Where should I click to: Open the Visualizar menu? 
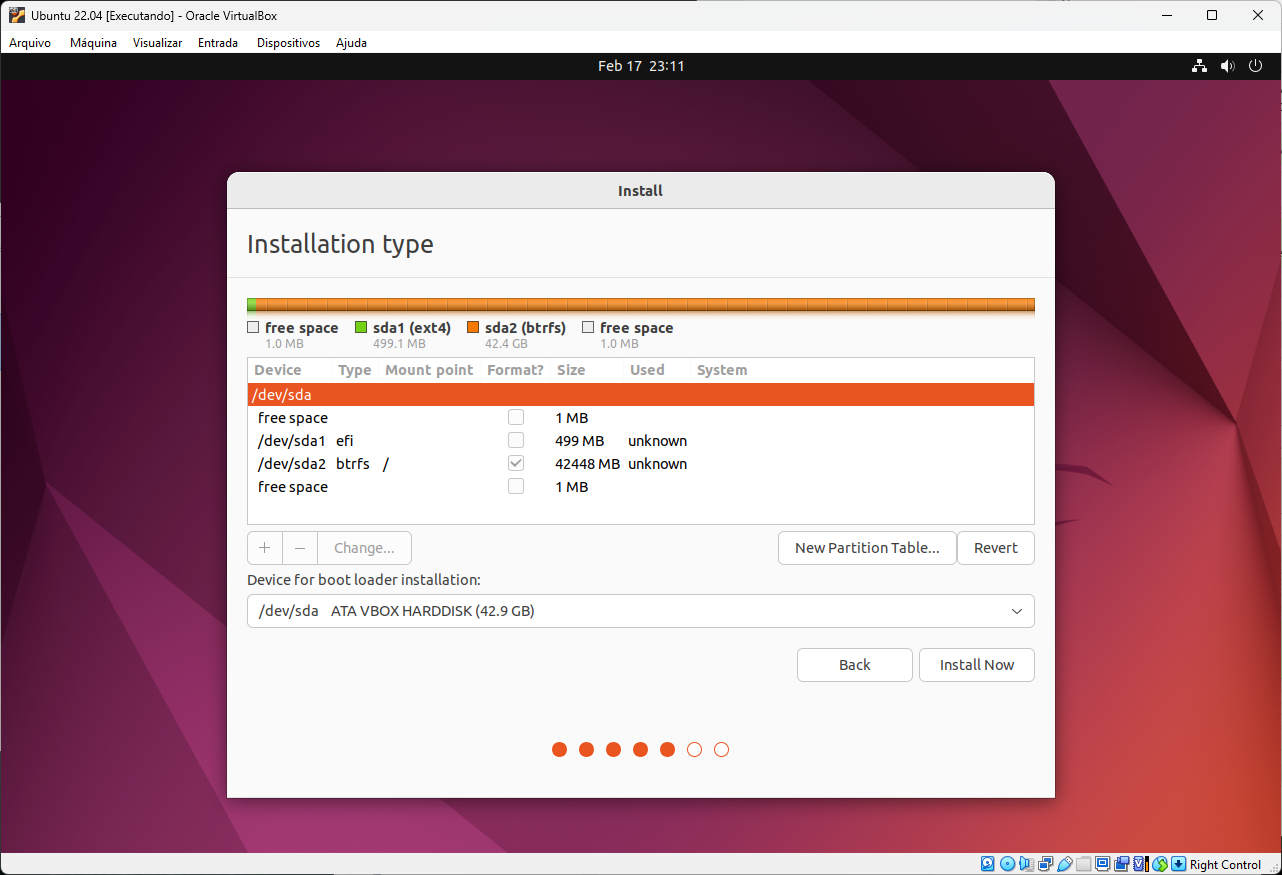pos(157,43)
